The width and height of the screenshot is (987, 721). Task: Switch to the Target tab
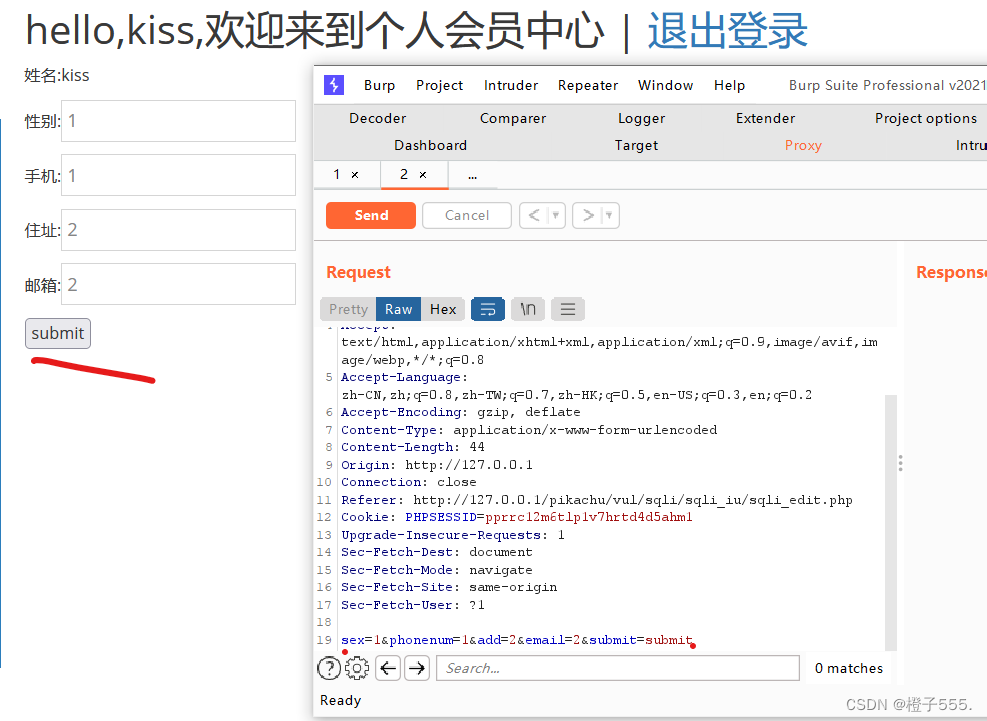click(x=636, y=145)
